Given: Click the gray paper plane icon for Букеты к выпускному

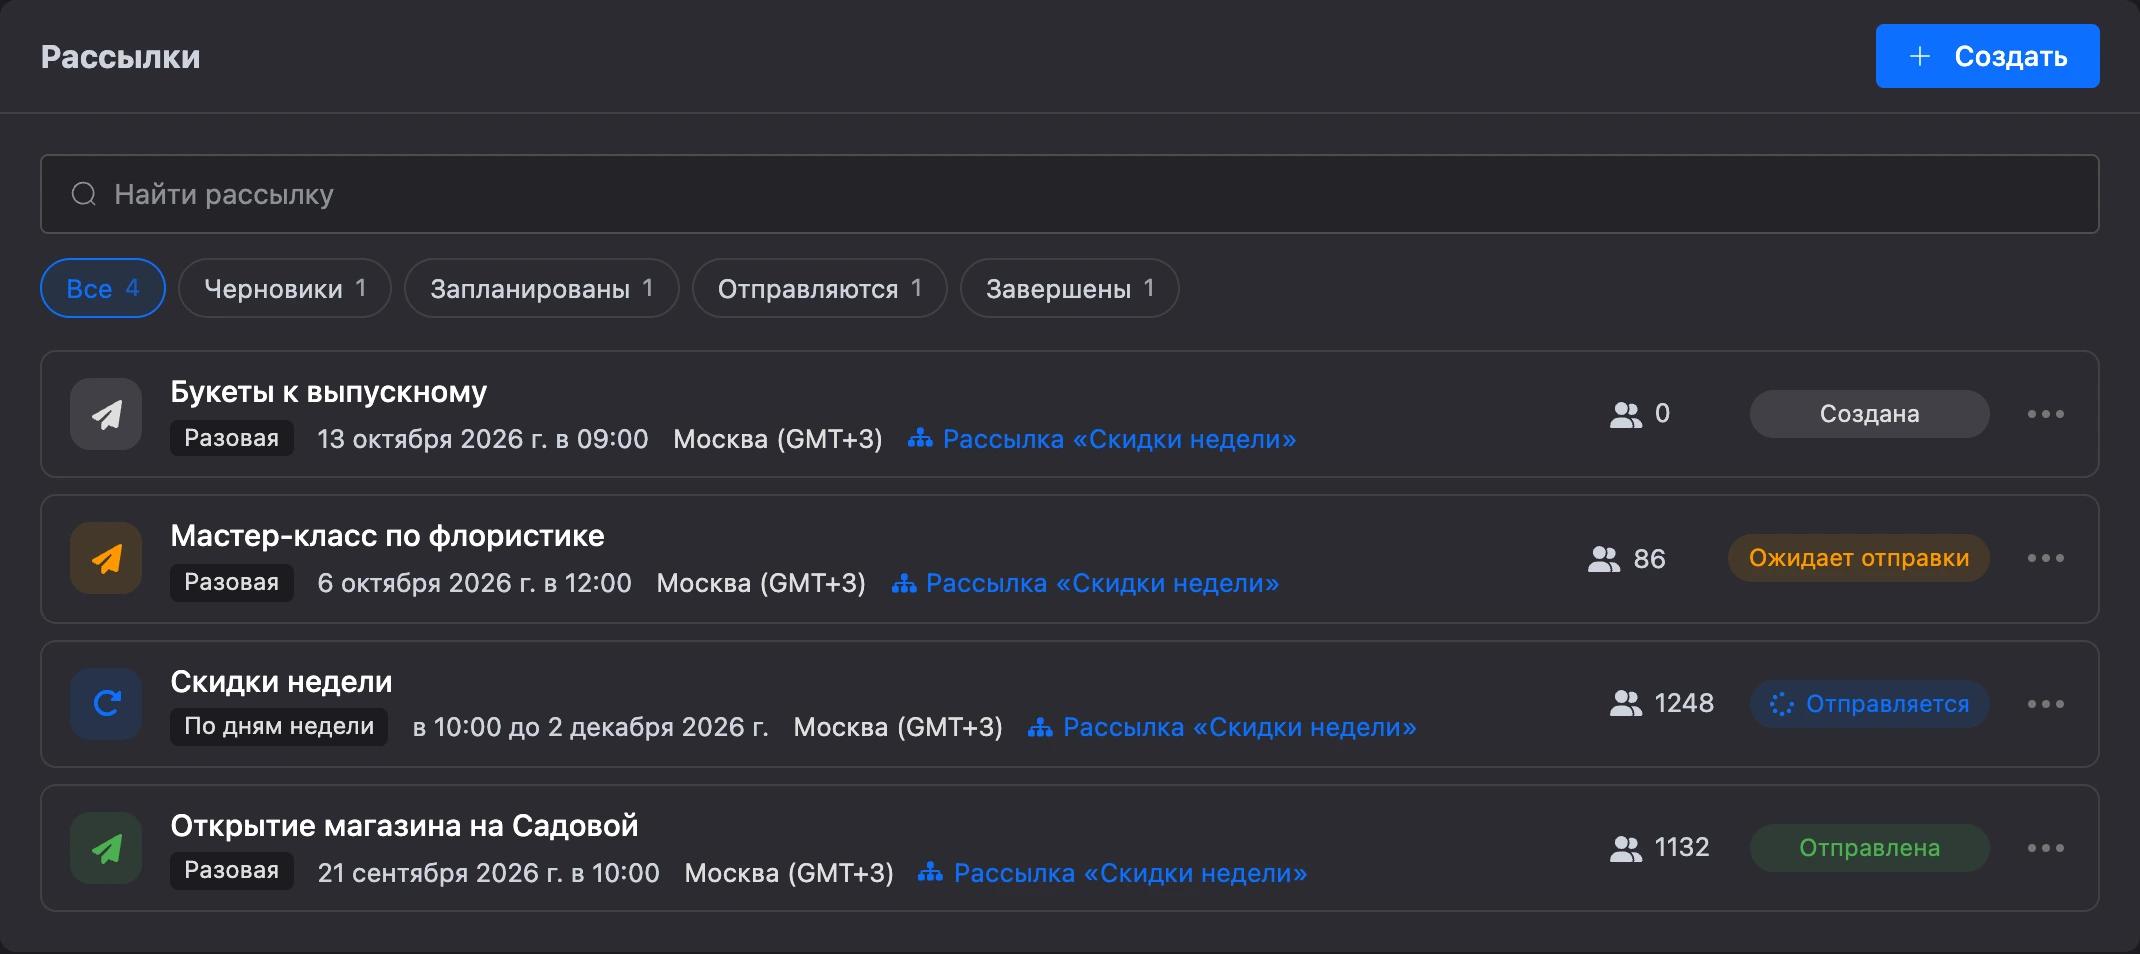Looking at the screenshot, I should click(106, 414).
